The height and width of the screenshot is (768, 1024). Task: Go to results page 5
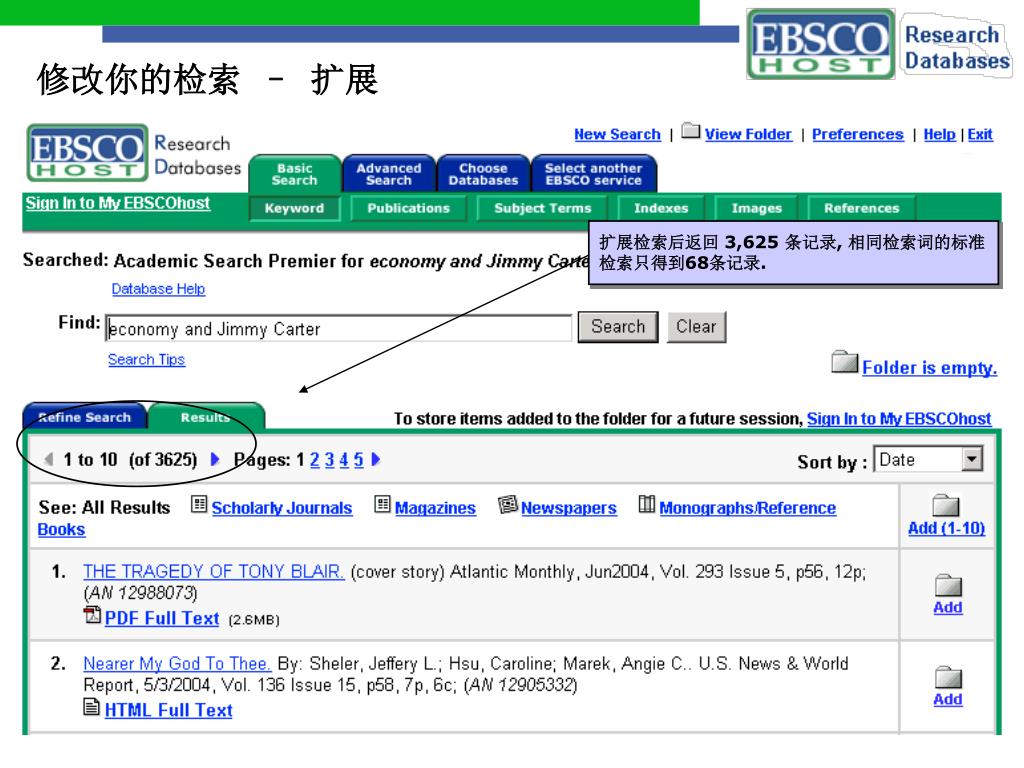point(359,460)
